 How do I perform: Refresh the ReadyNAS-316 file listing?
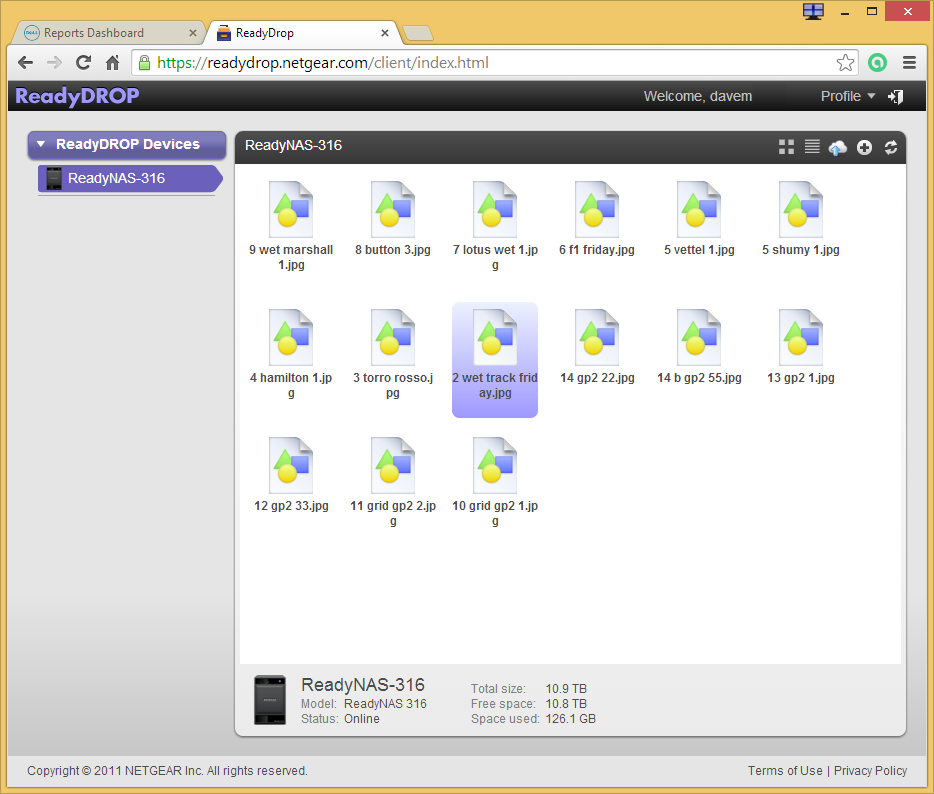891,147
